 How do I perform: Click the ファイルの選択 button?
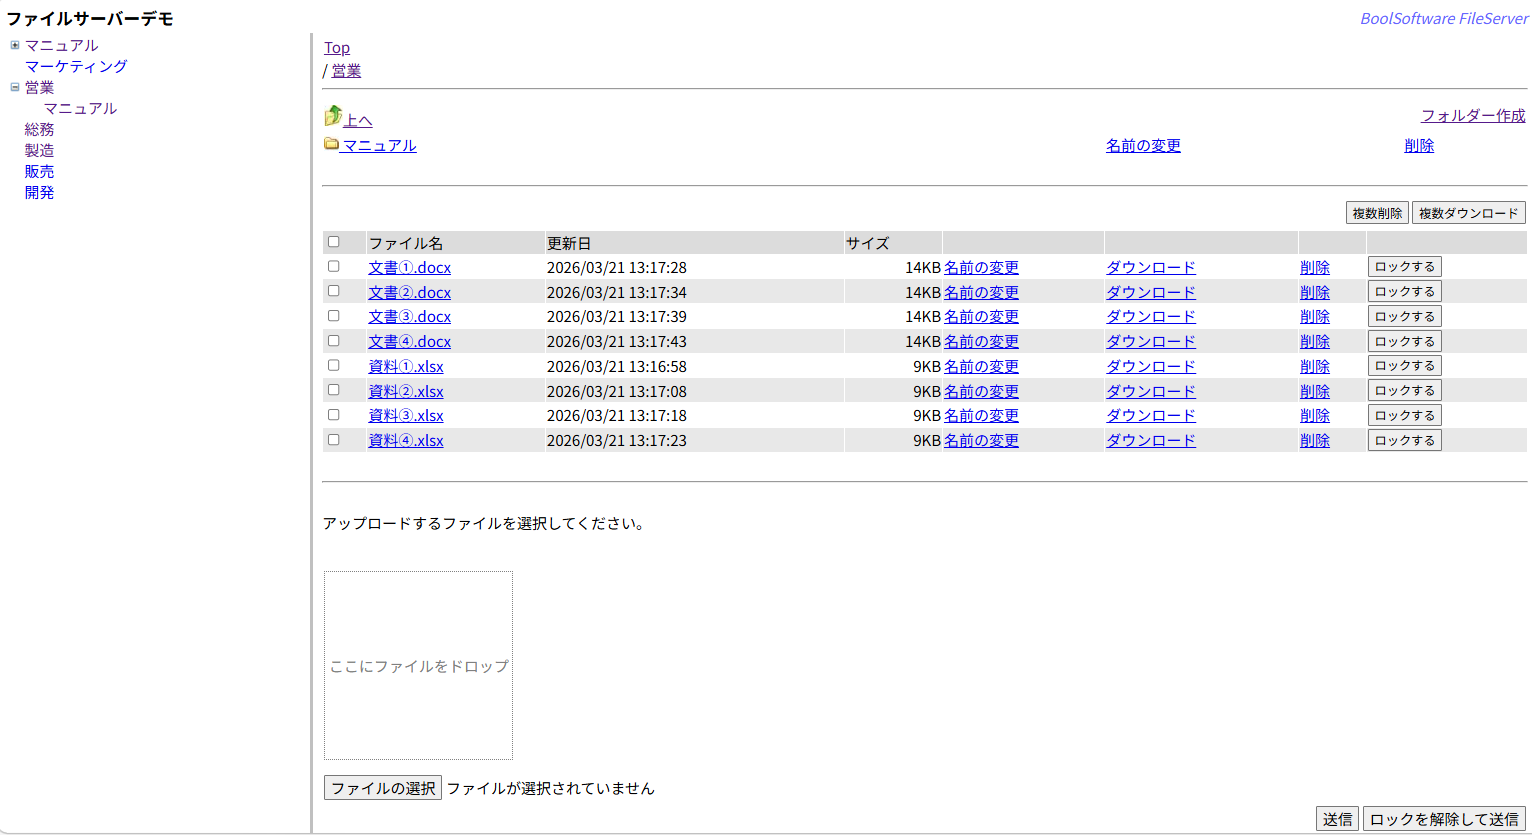383,788
